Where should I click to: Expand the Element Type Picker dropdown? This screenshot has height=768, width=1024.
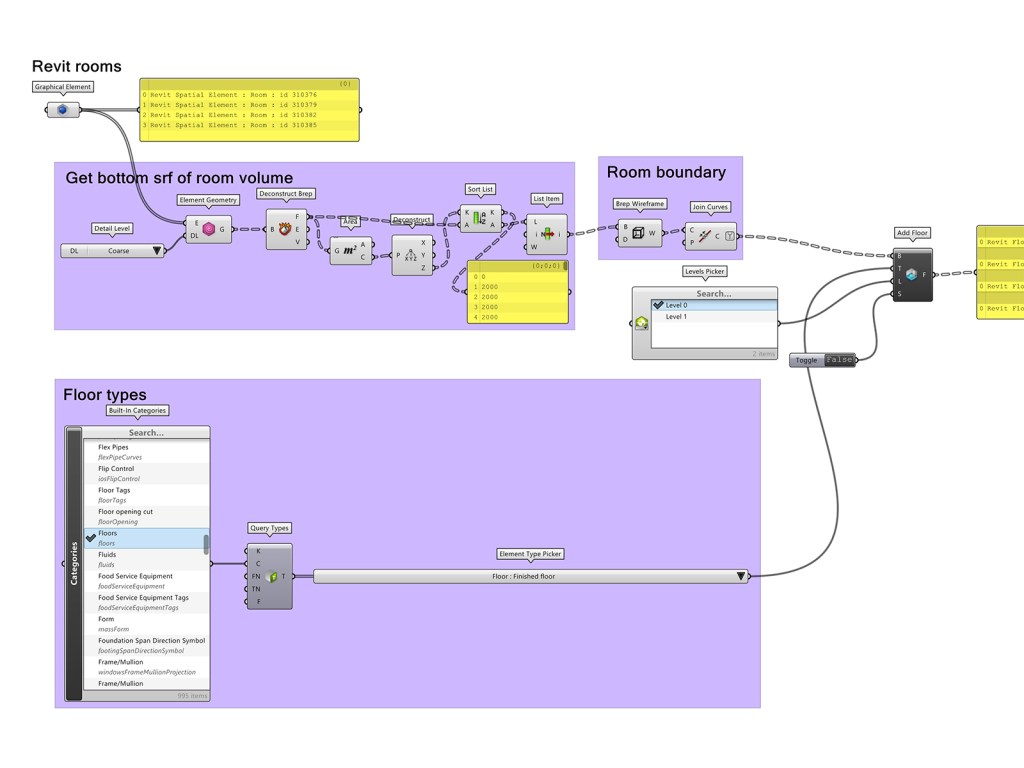(741, 576)
